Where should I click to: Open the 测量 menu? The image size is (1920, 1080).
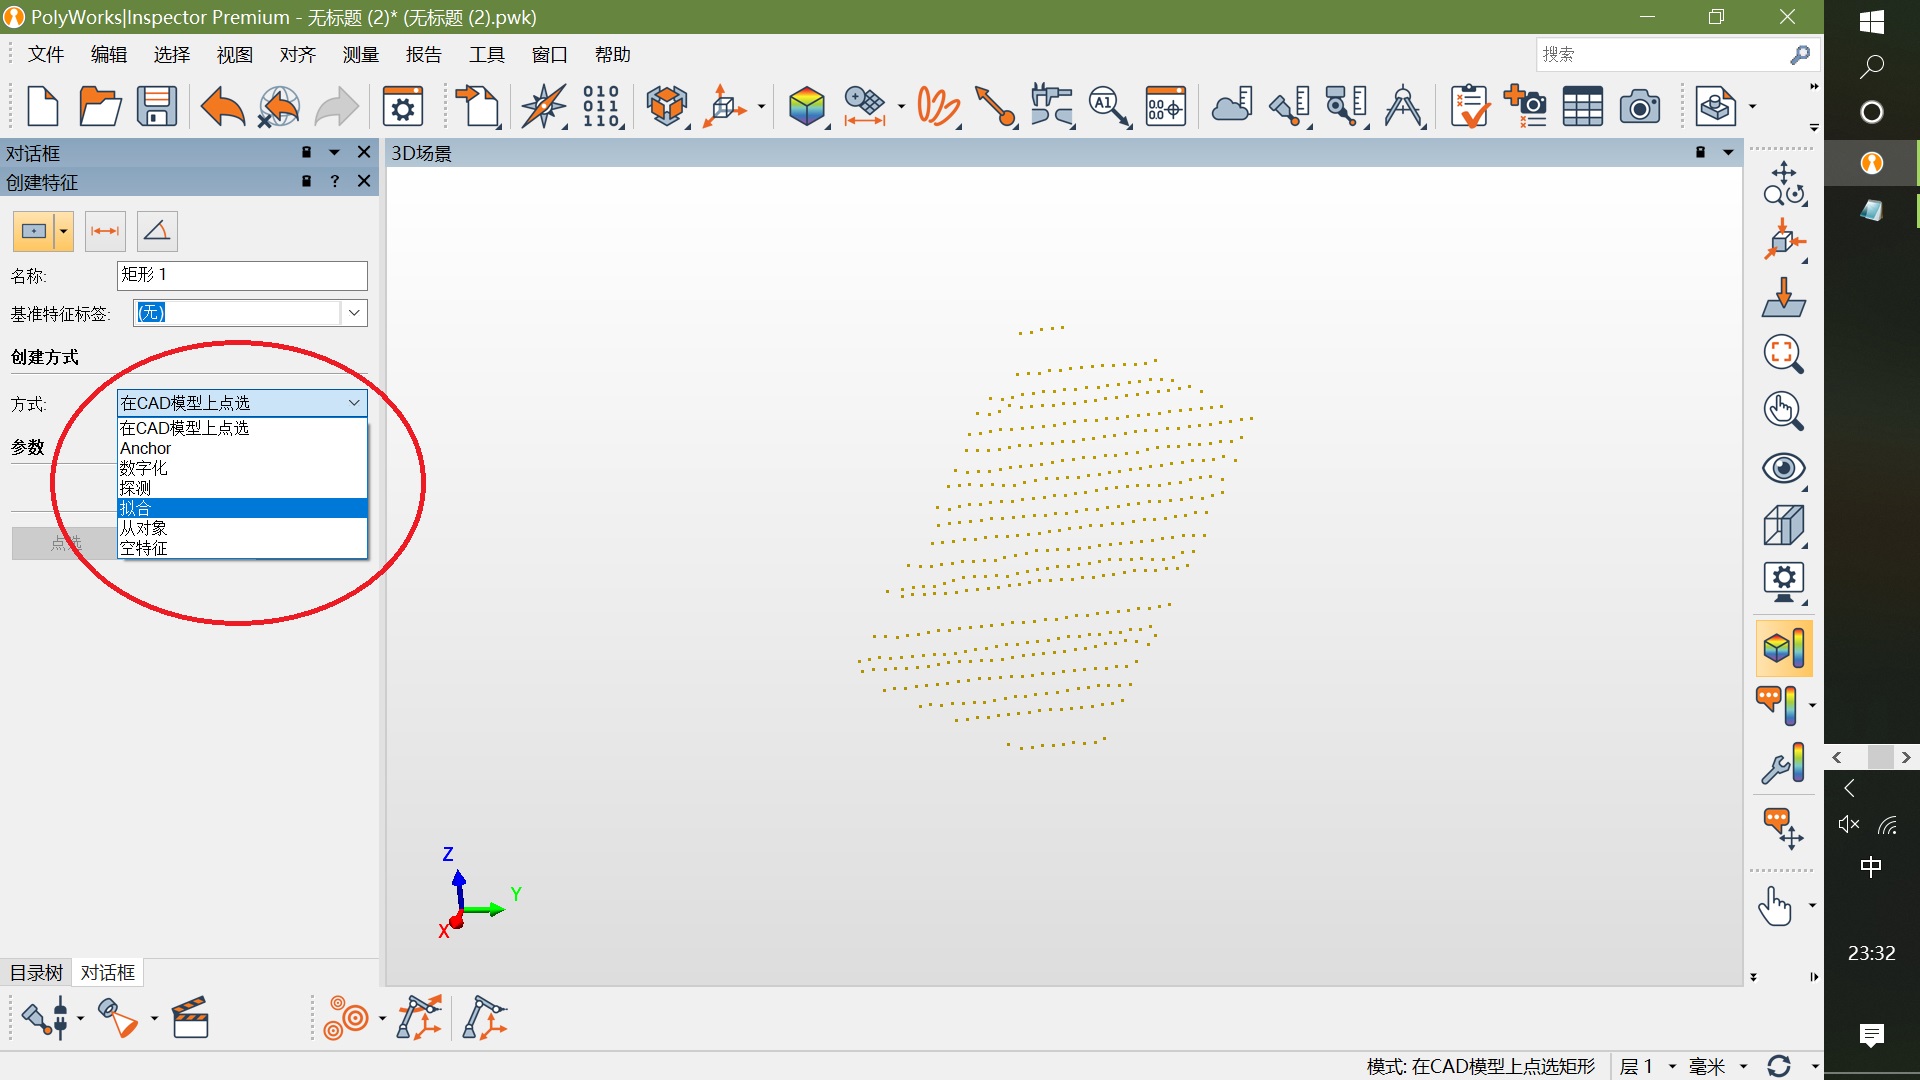tap(360, 55)
